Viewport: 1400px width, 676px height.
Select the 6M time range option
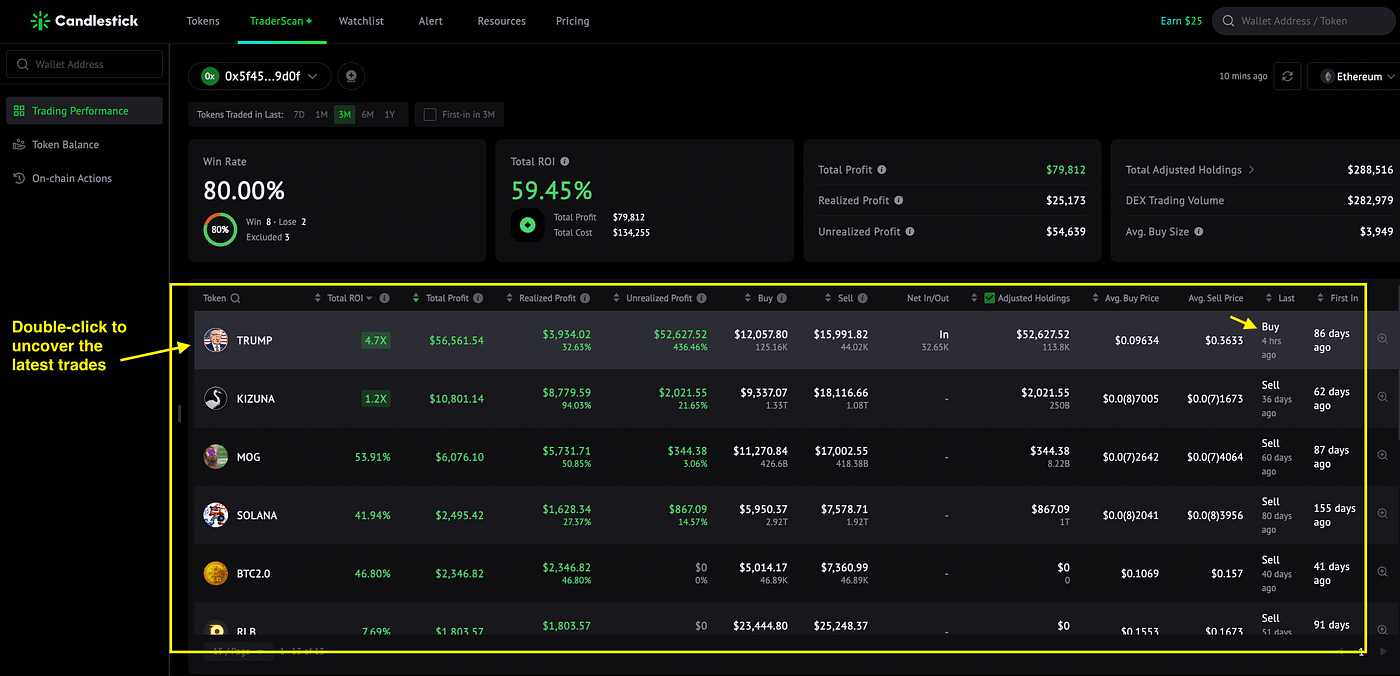367,115
